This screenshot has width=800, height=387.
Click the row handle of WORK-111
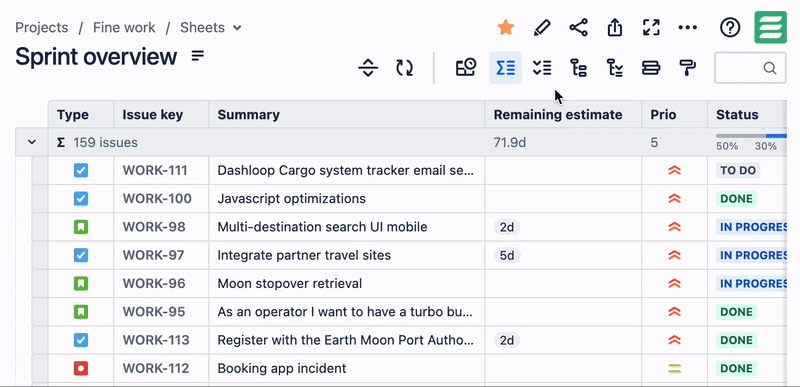pos(40,170)
